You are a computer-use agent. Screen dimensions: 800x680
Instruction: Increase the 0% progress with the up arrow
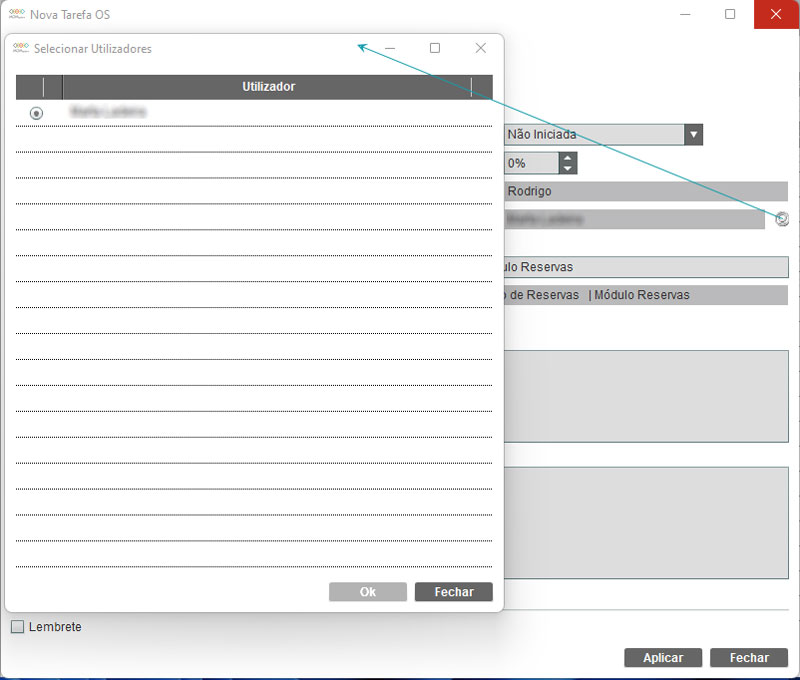[568, 158]
